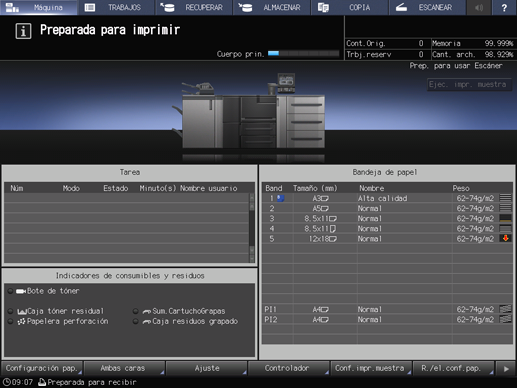The width and height of the screenshot is (517, 388).
Task: Click the info icon beside Preparada para imprimir
Action: 23,31
